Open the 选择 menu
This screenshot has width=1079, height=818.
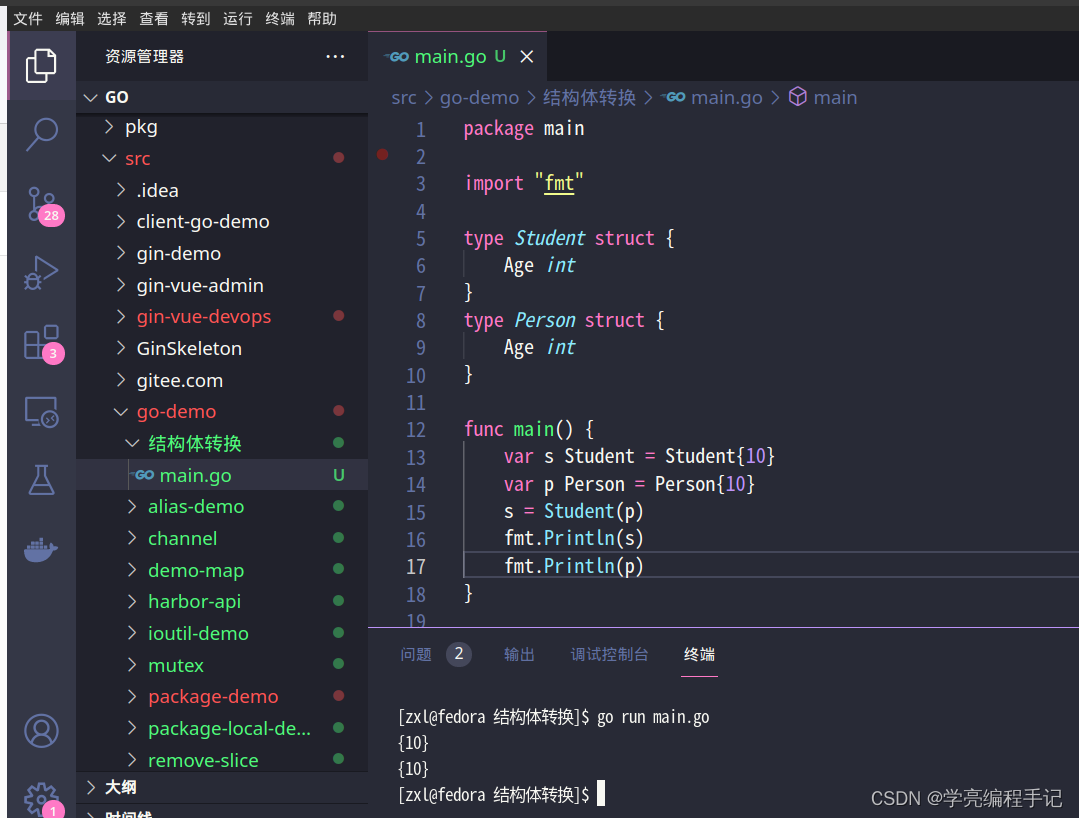[x=112, y=19]
